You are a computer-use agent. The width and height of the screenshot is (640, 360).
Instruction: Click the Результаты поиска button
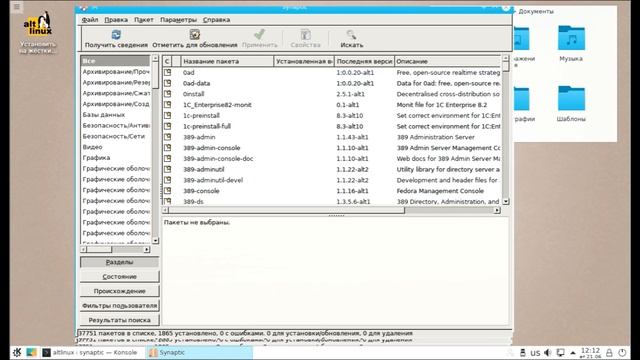120,320
